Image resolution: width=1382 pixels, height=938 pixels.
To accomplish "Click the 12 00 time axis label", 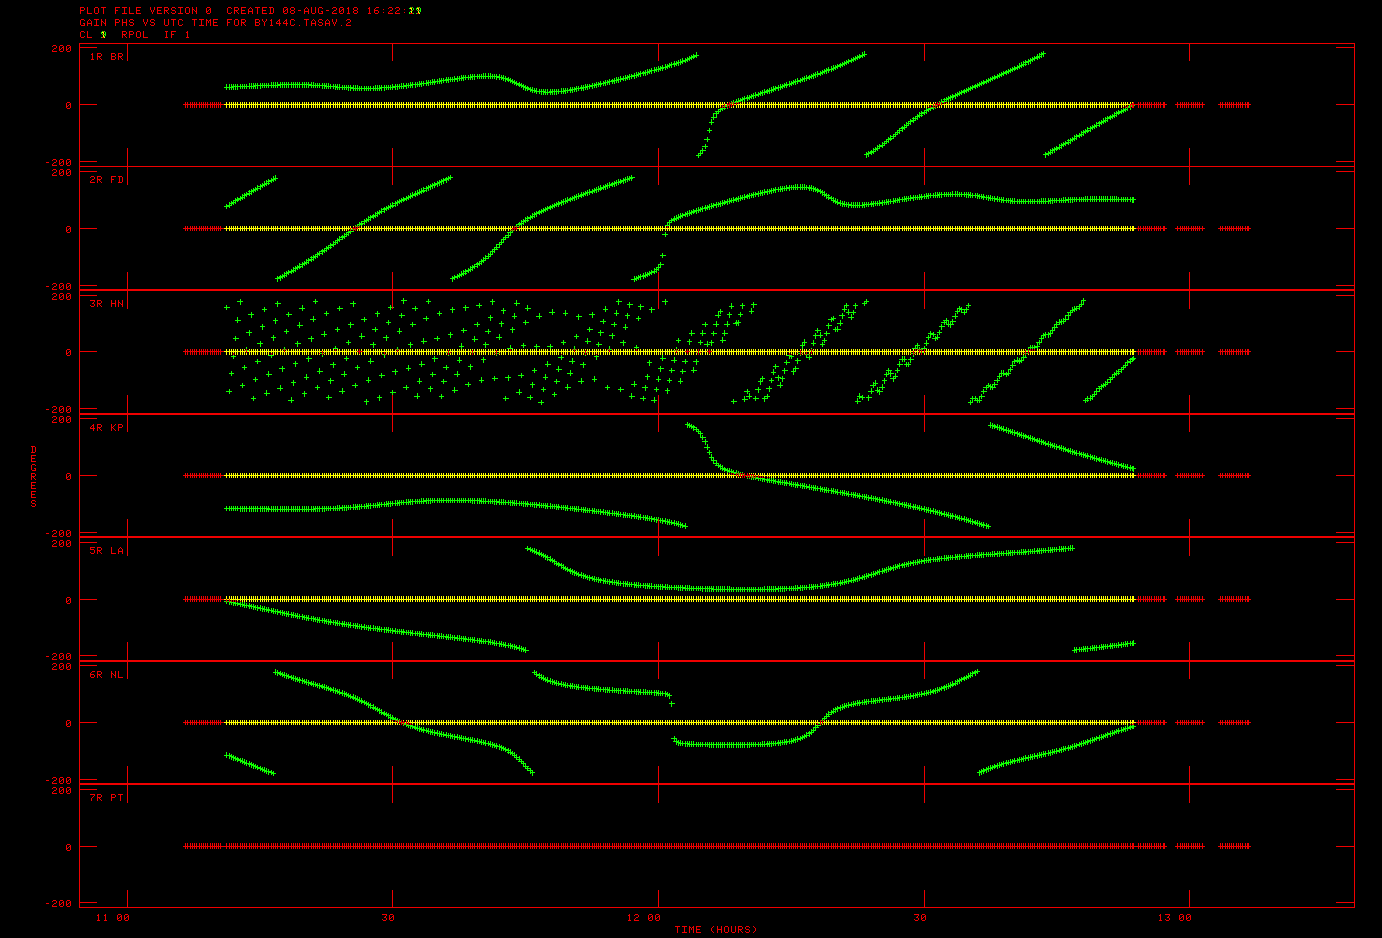I will click(644, 917).
